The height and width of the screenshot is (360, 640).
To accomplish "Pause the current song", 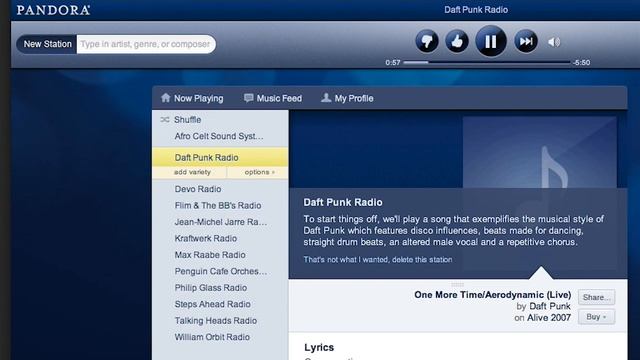I will [491, 41].
